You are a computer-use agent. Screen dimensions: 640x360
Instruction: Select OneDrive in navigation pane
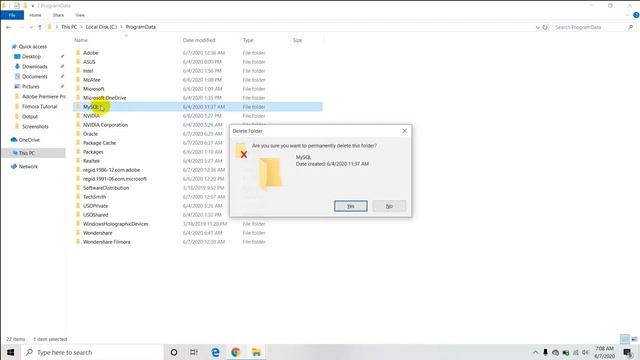click(x=29, y=140)
